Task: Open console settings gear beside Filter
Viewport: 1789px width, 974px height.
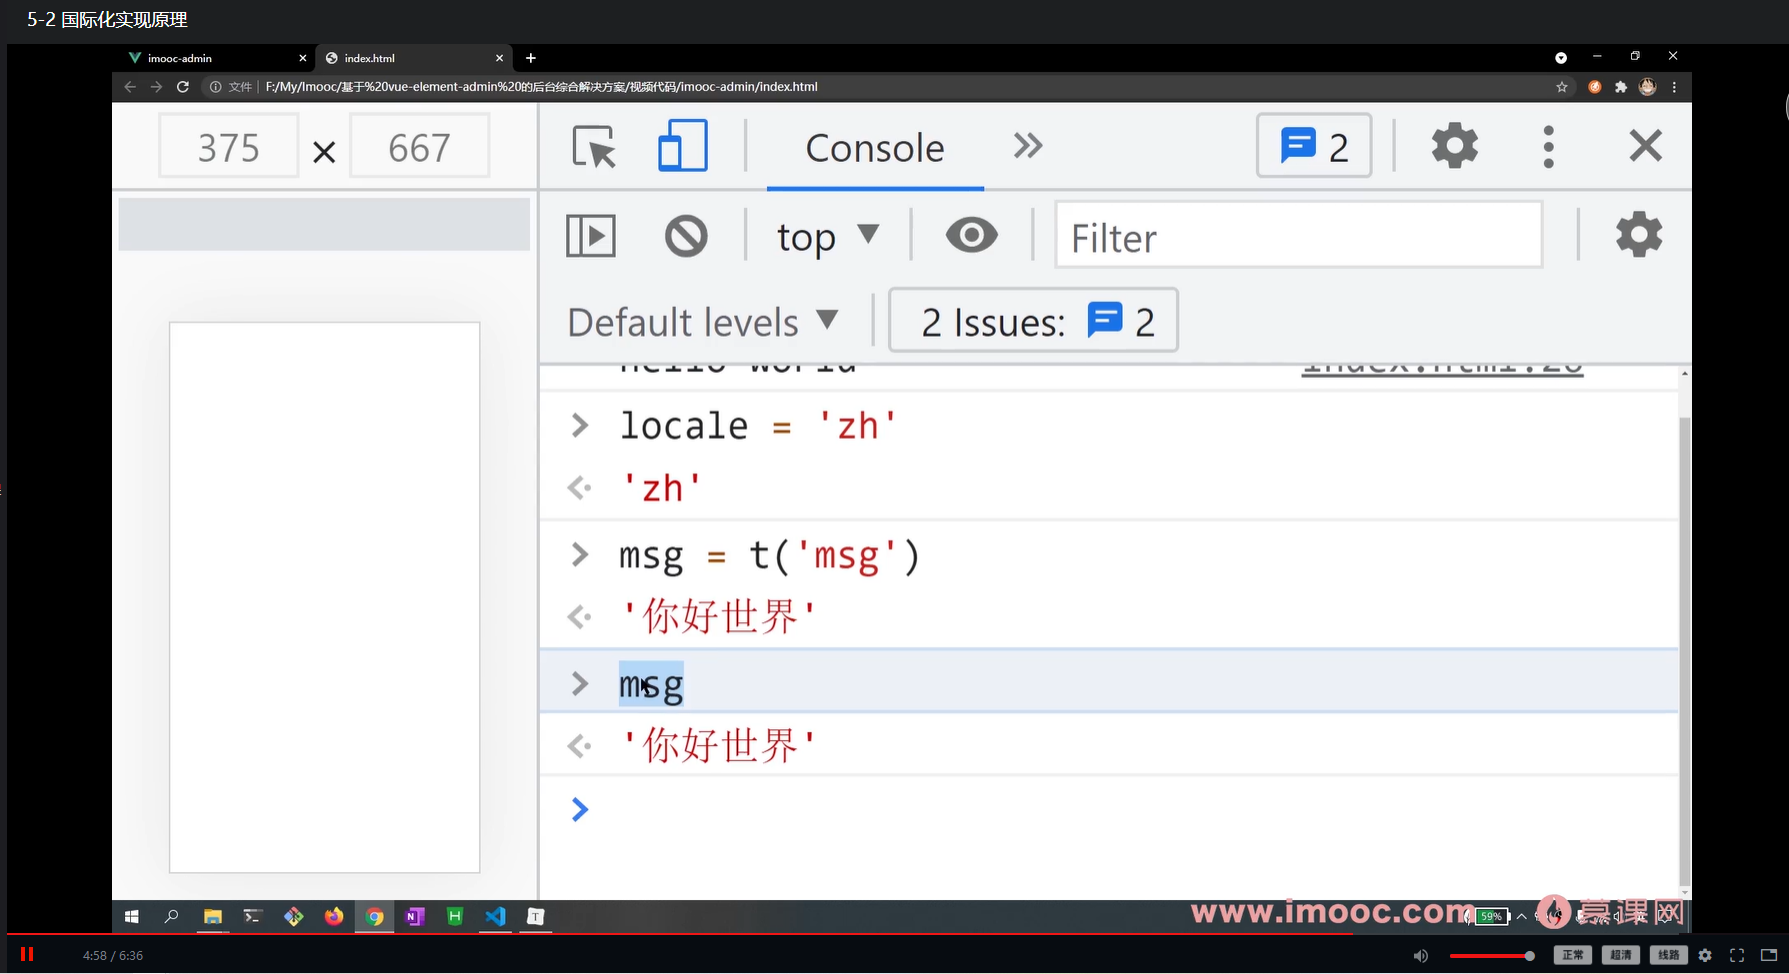Action: click(x=1639, y=235)
